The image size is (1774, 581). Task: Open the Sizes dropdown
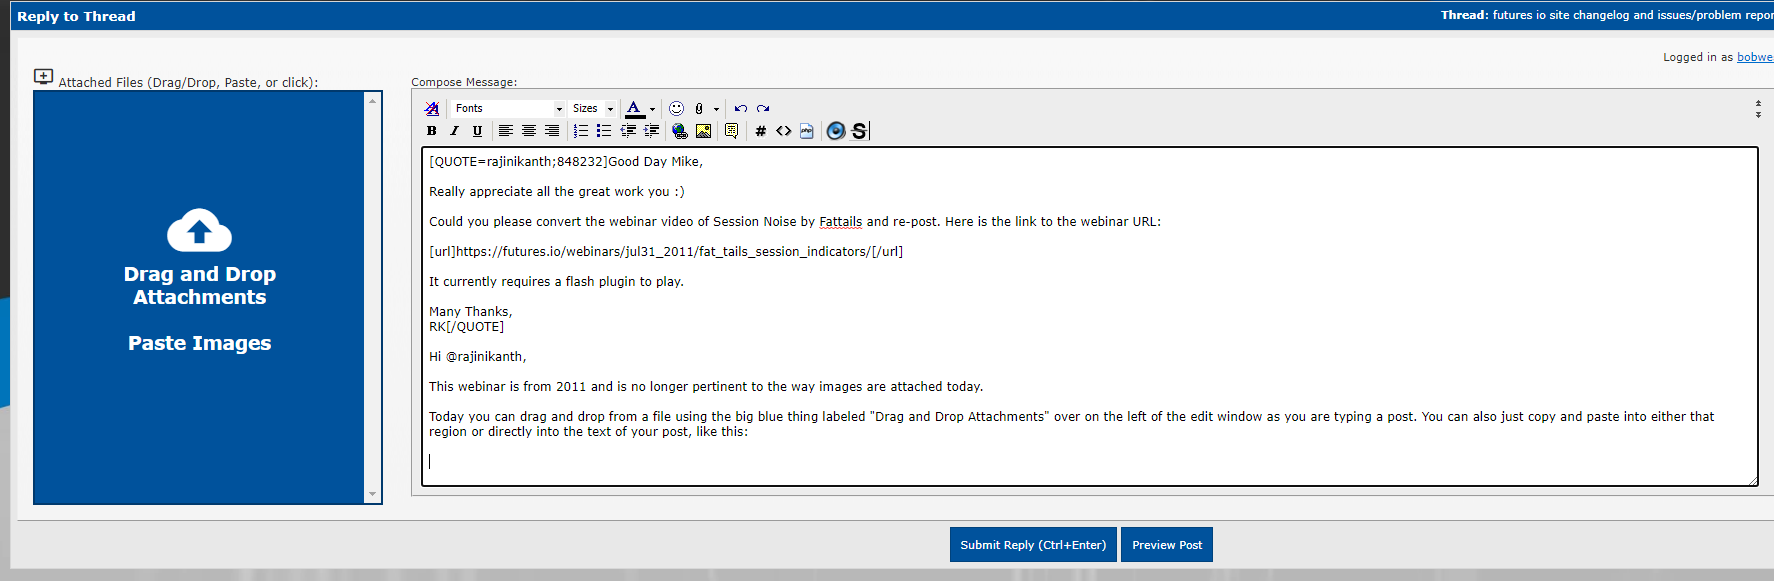593,108
